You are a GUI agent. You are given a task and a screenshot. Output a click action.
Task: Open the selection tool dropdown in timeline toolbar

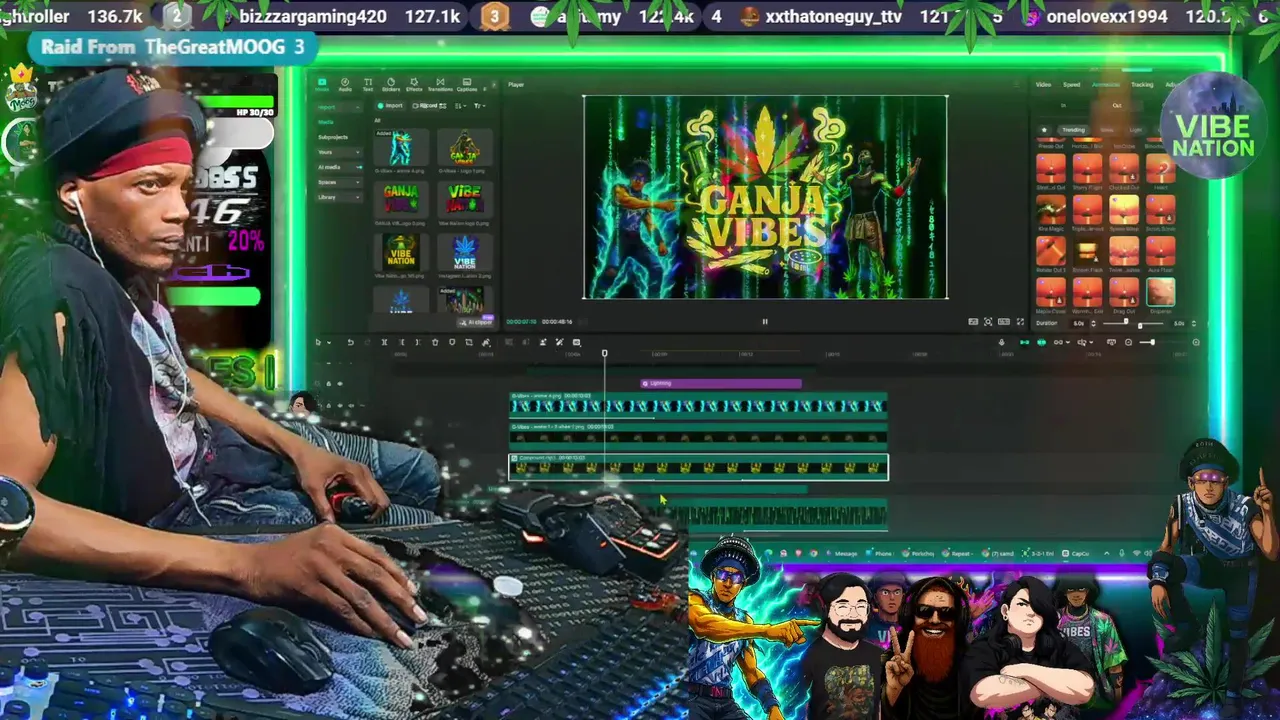(x=329, y=342)
